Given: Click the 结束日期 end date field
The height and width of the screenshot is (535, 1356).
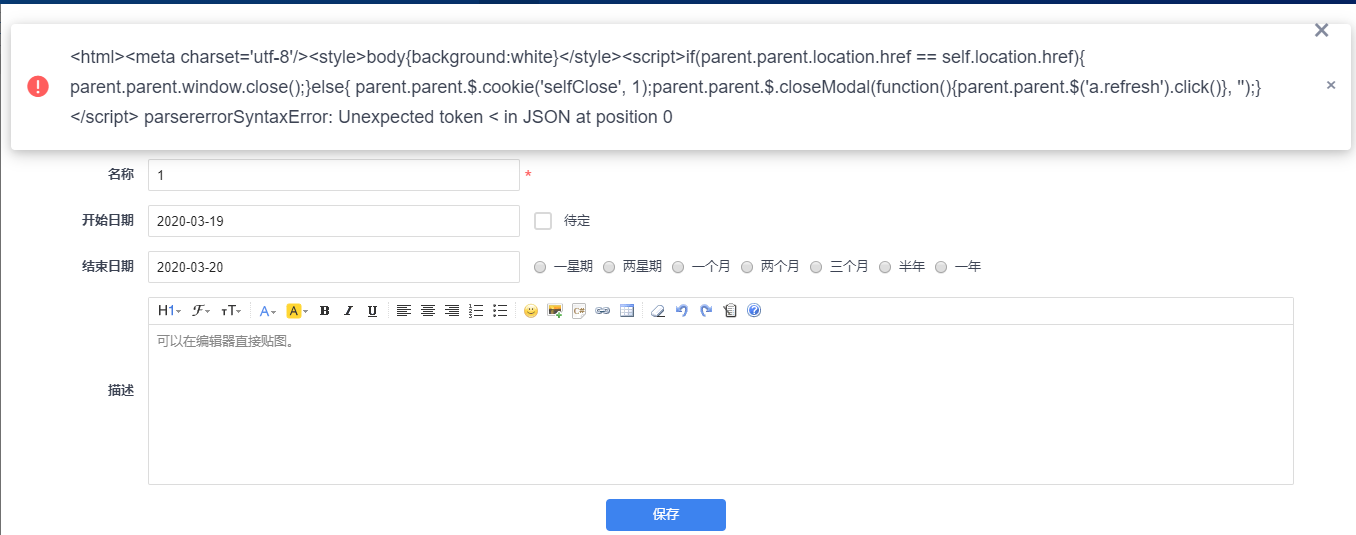Looking at the screenshot, I should (334, 267).
